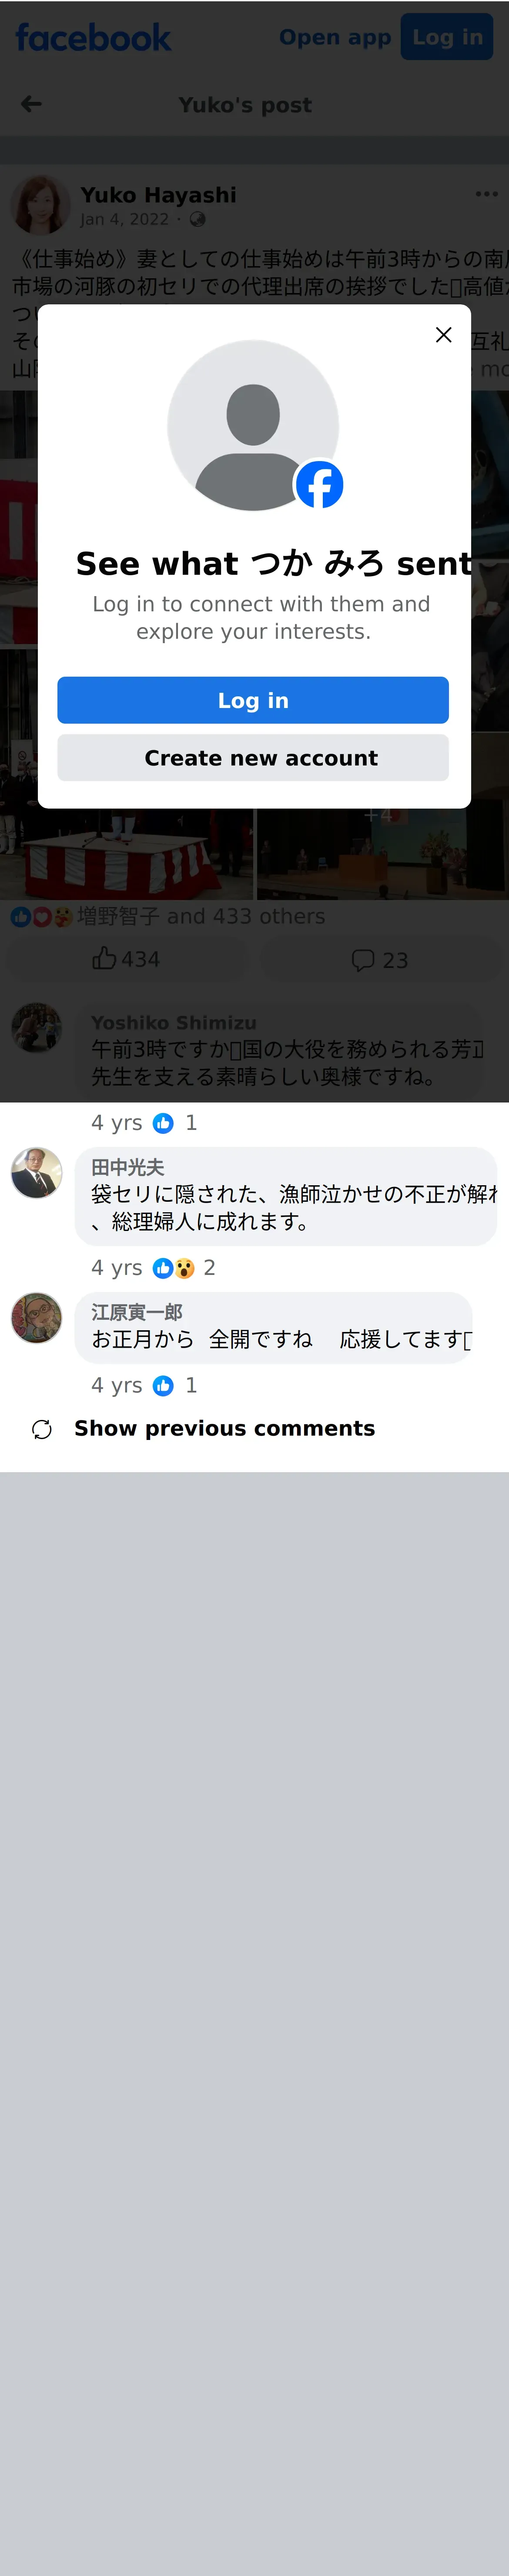Click the header Log in button
This screenshot has width=509, height=2576.
pos(447,37)
